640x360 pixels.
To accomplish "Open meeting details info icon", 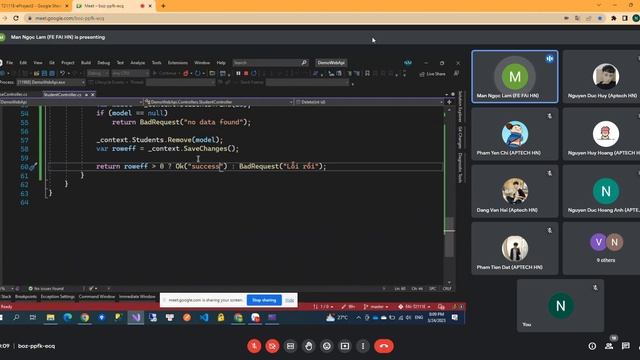I will pos(592,346).
